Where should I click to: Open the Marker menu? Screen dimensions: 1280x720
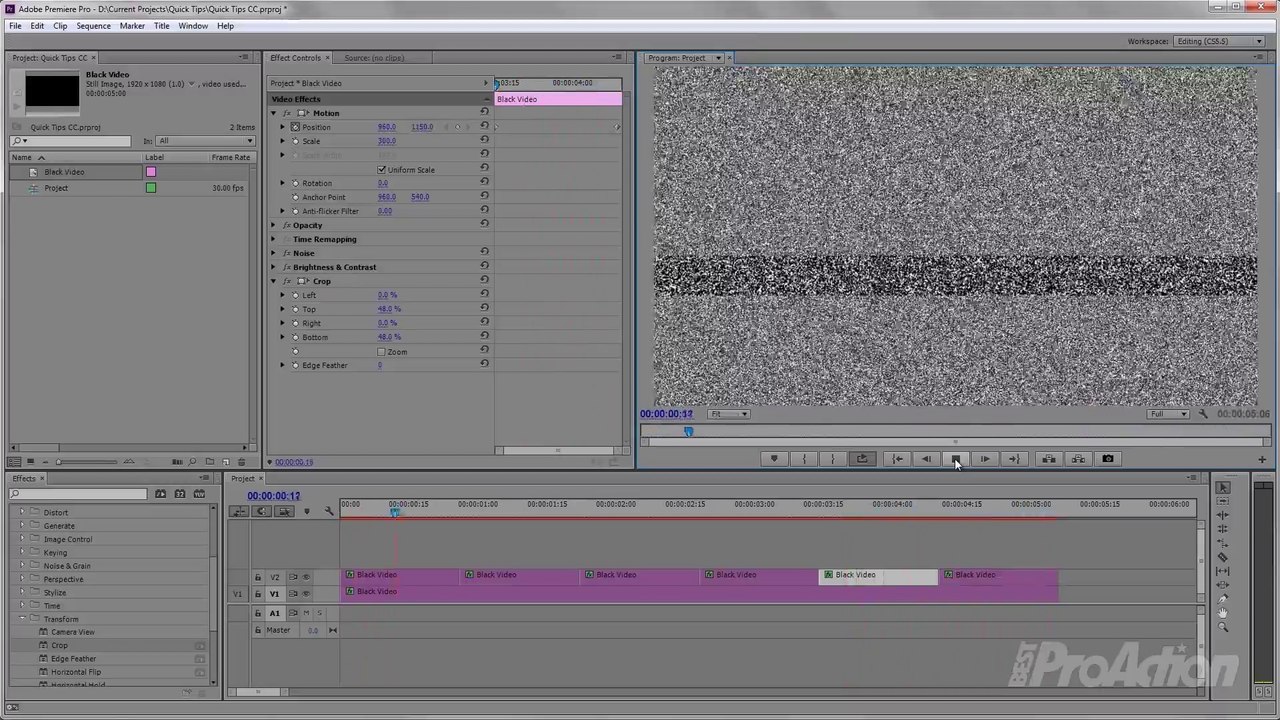point(132,26)
